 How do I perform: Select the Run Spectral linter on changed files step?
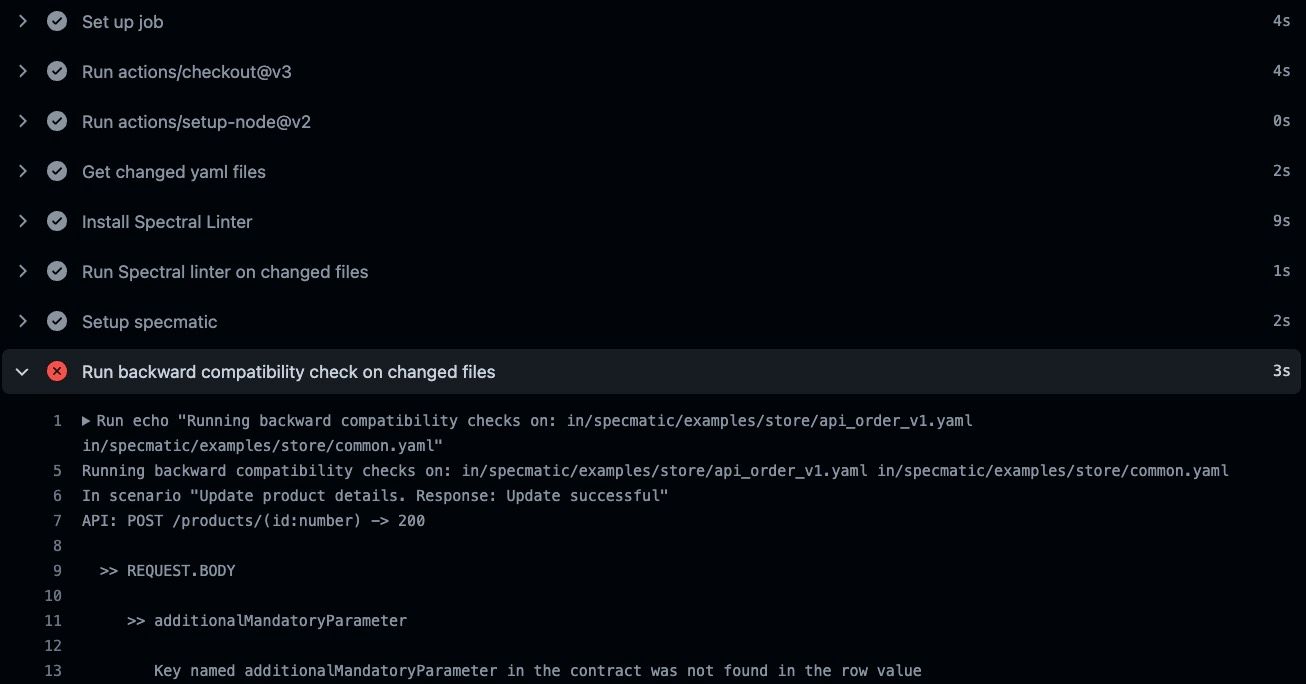(224, 271)
